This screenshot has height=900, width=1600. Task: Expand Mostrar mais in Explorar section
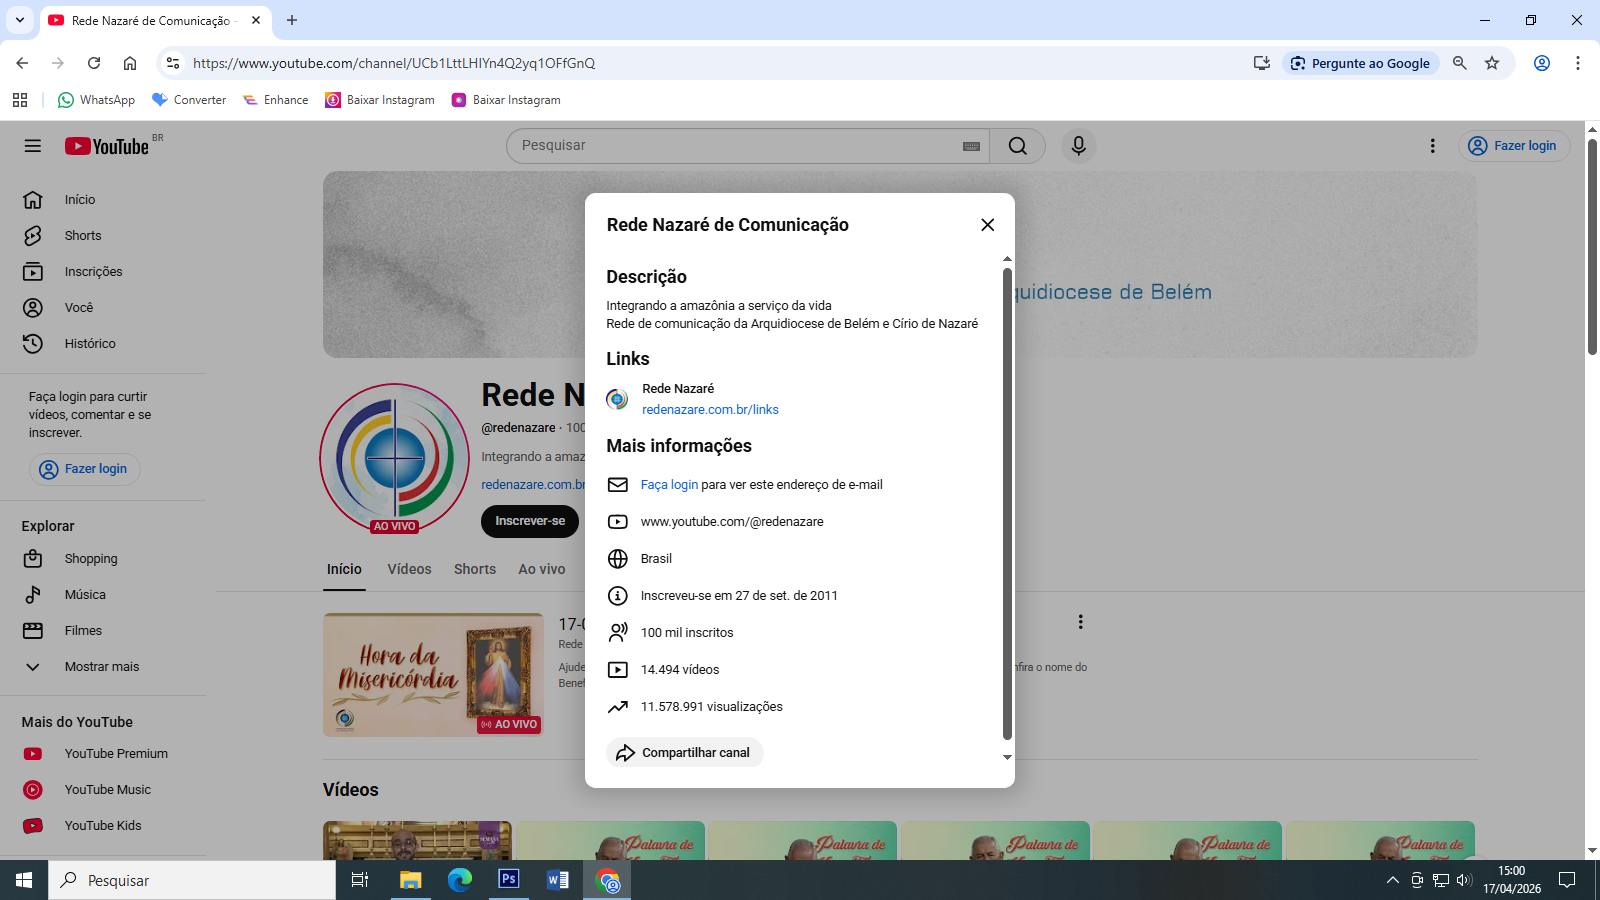pyautogui.click(x=101, y=667)
